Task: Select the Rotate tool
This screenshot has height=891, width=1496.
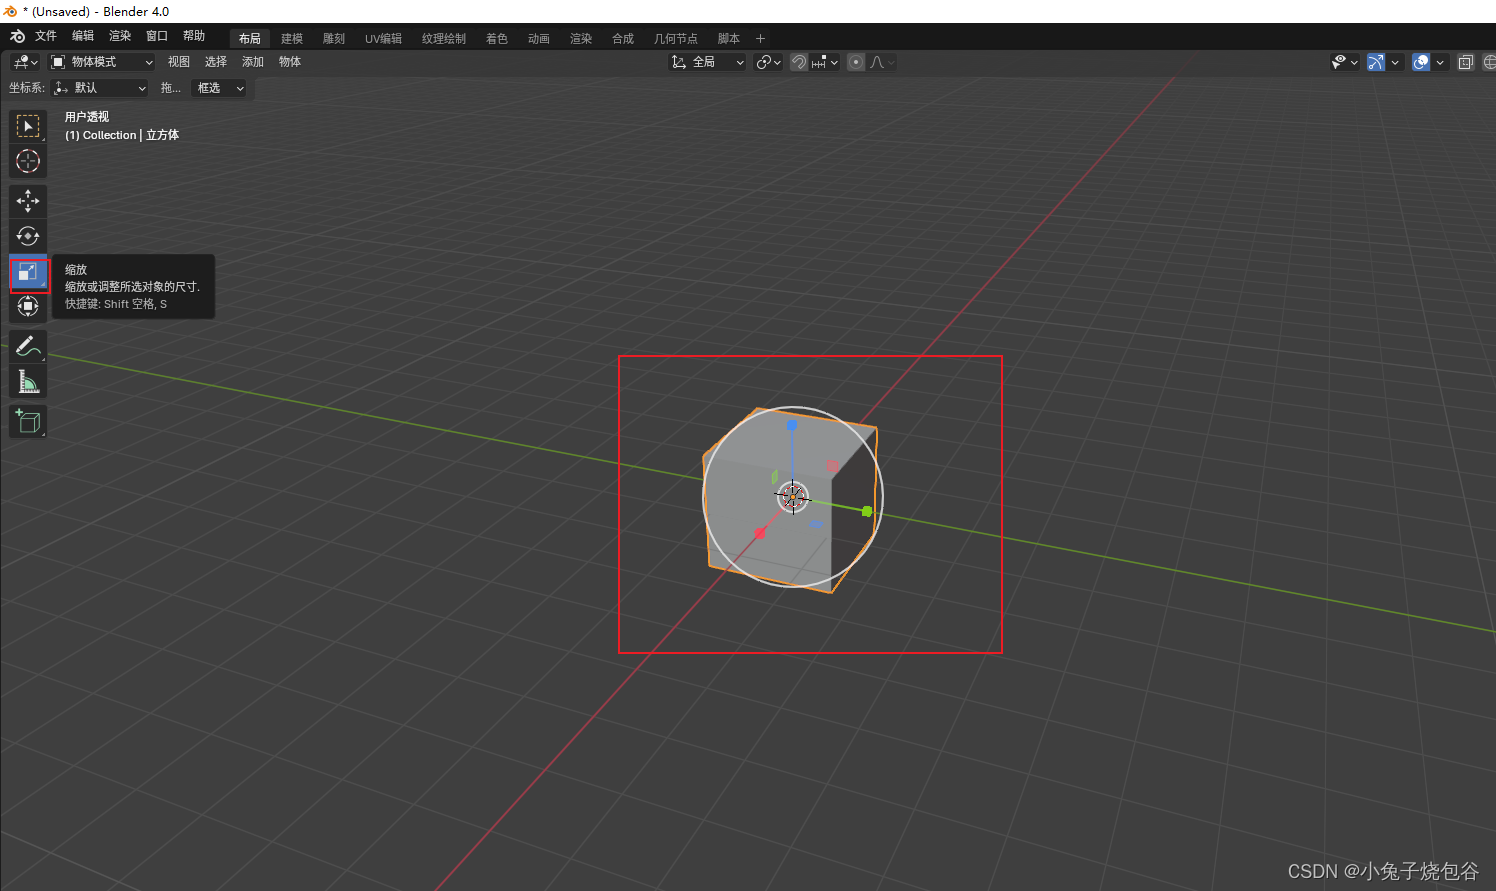Action: [x=28, y=236]
